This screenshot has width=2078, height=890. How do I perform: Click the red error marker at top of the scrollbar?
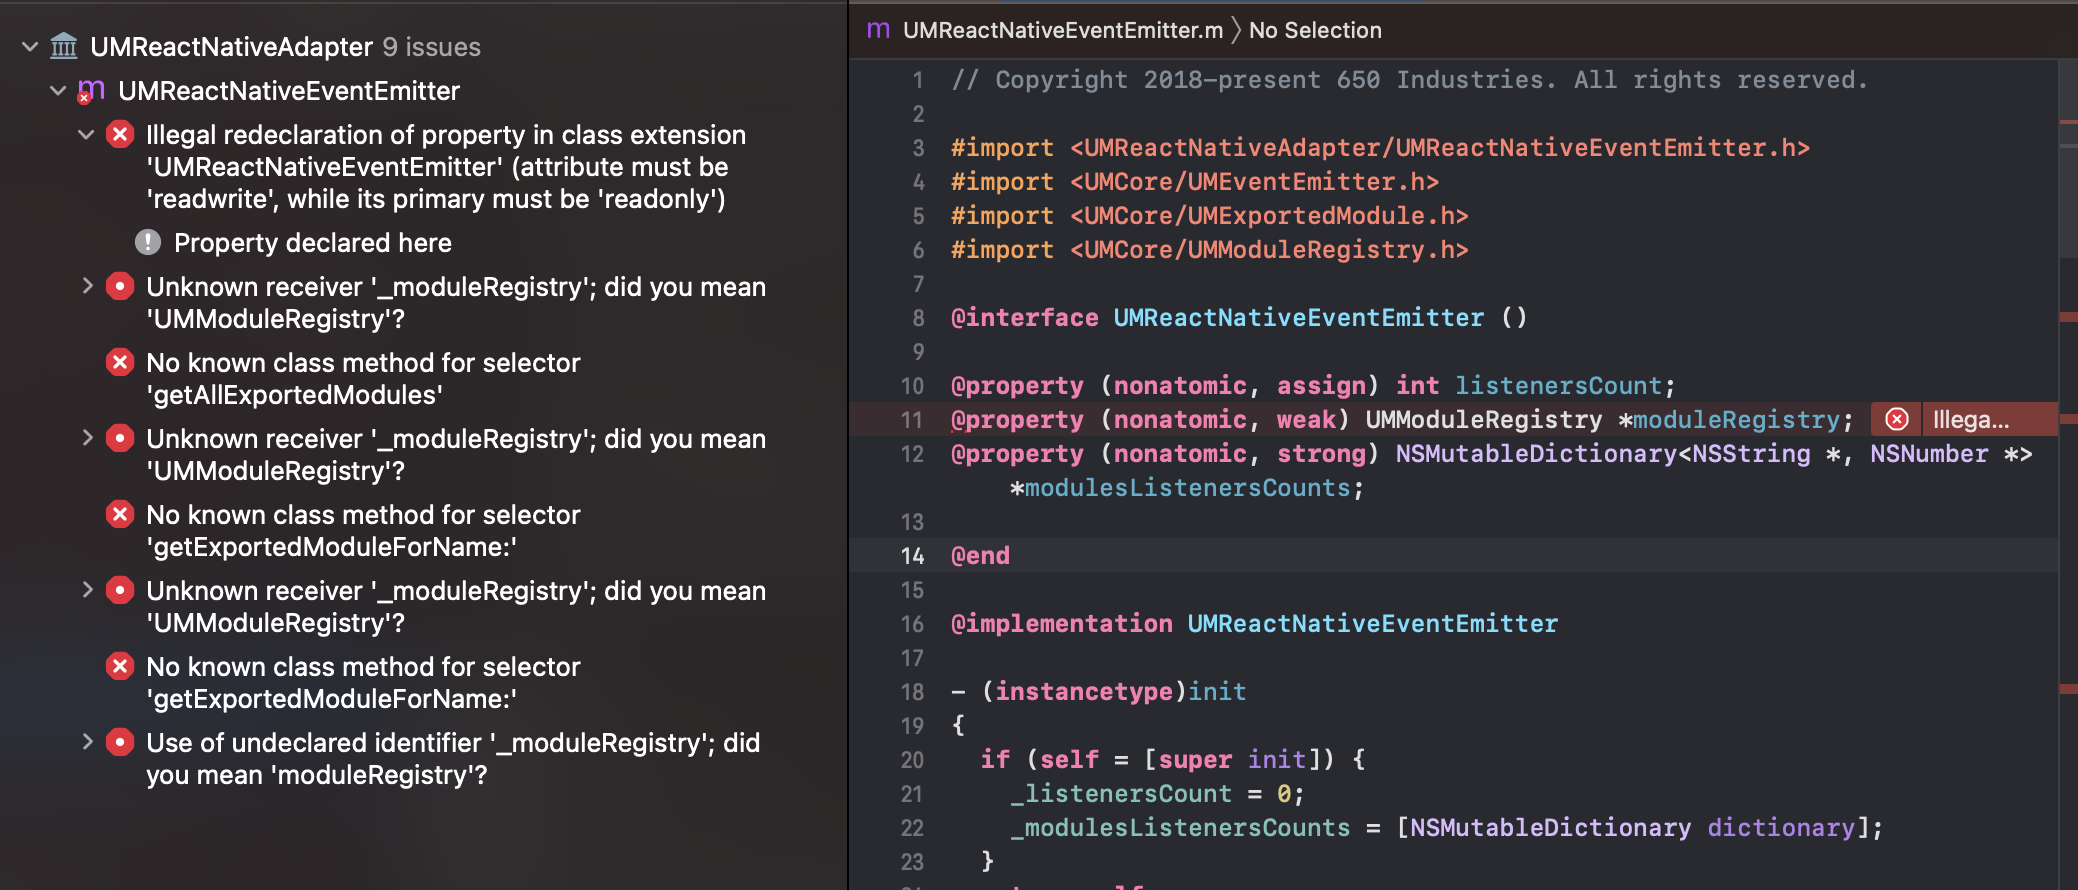pyautogui.click(x=2068, y=122)
